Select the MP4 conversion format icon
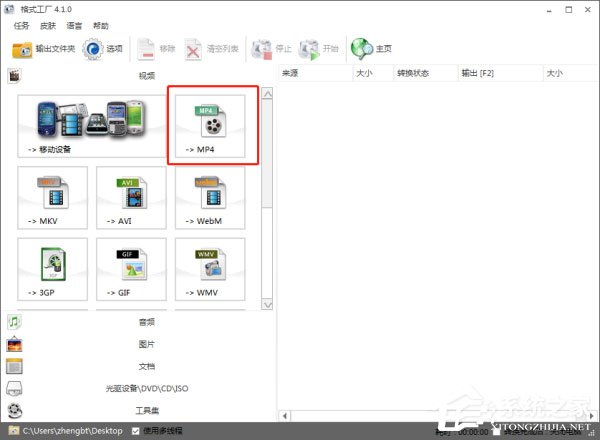 tap(210, 124)
